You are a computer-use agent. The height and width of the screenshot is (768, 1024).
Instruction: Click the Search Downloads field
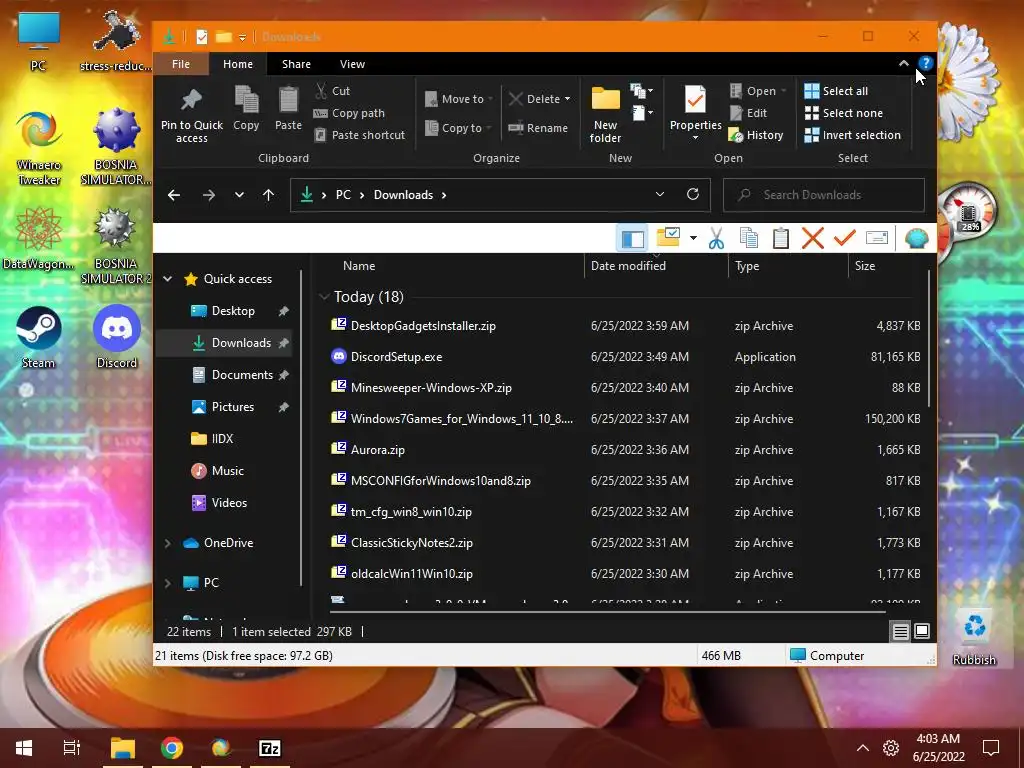[824, 195]
